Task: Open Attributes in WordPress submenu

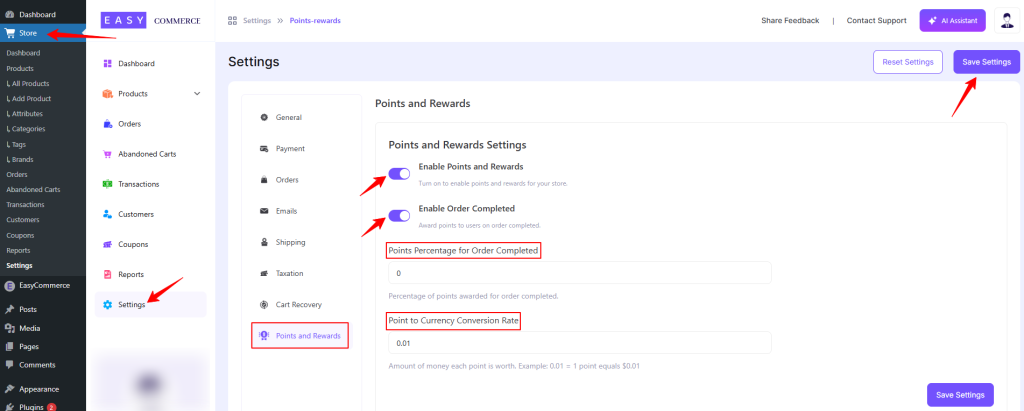Action: 25,114
